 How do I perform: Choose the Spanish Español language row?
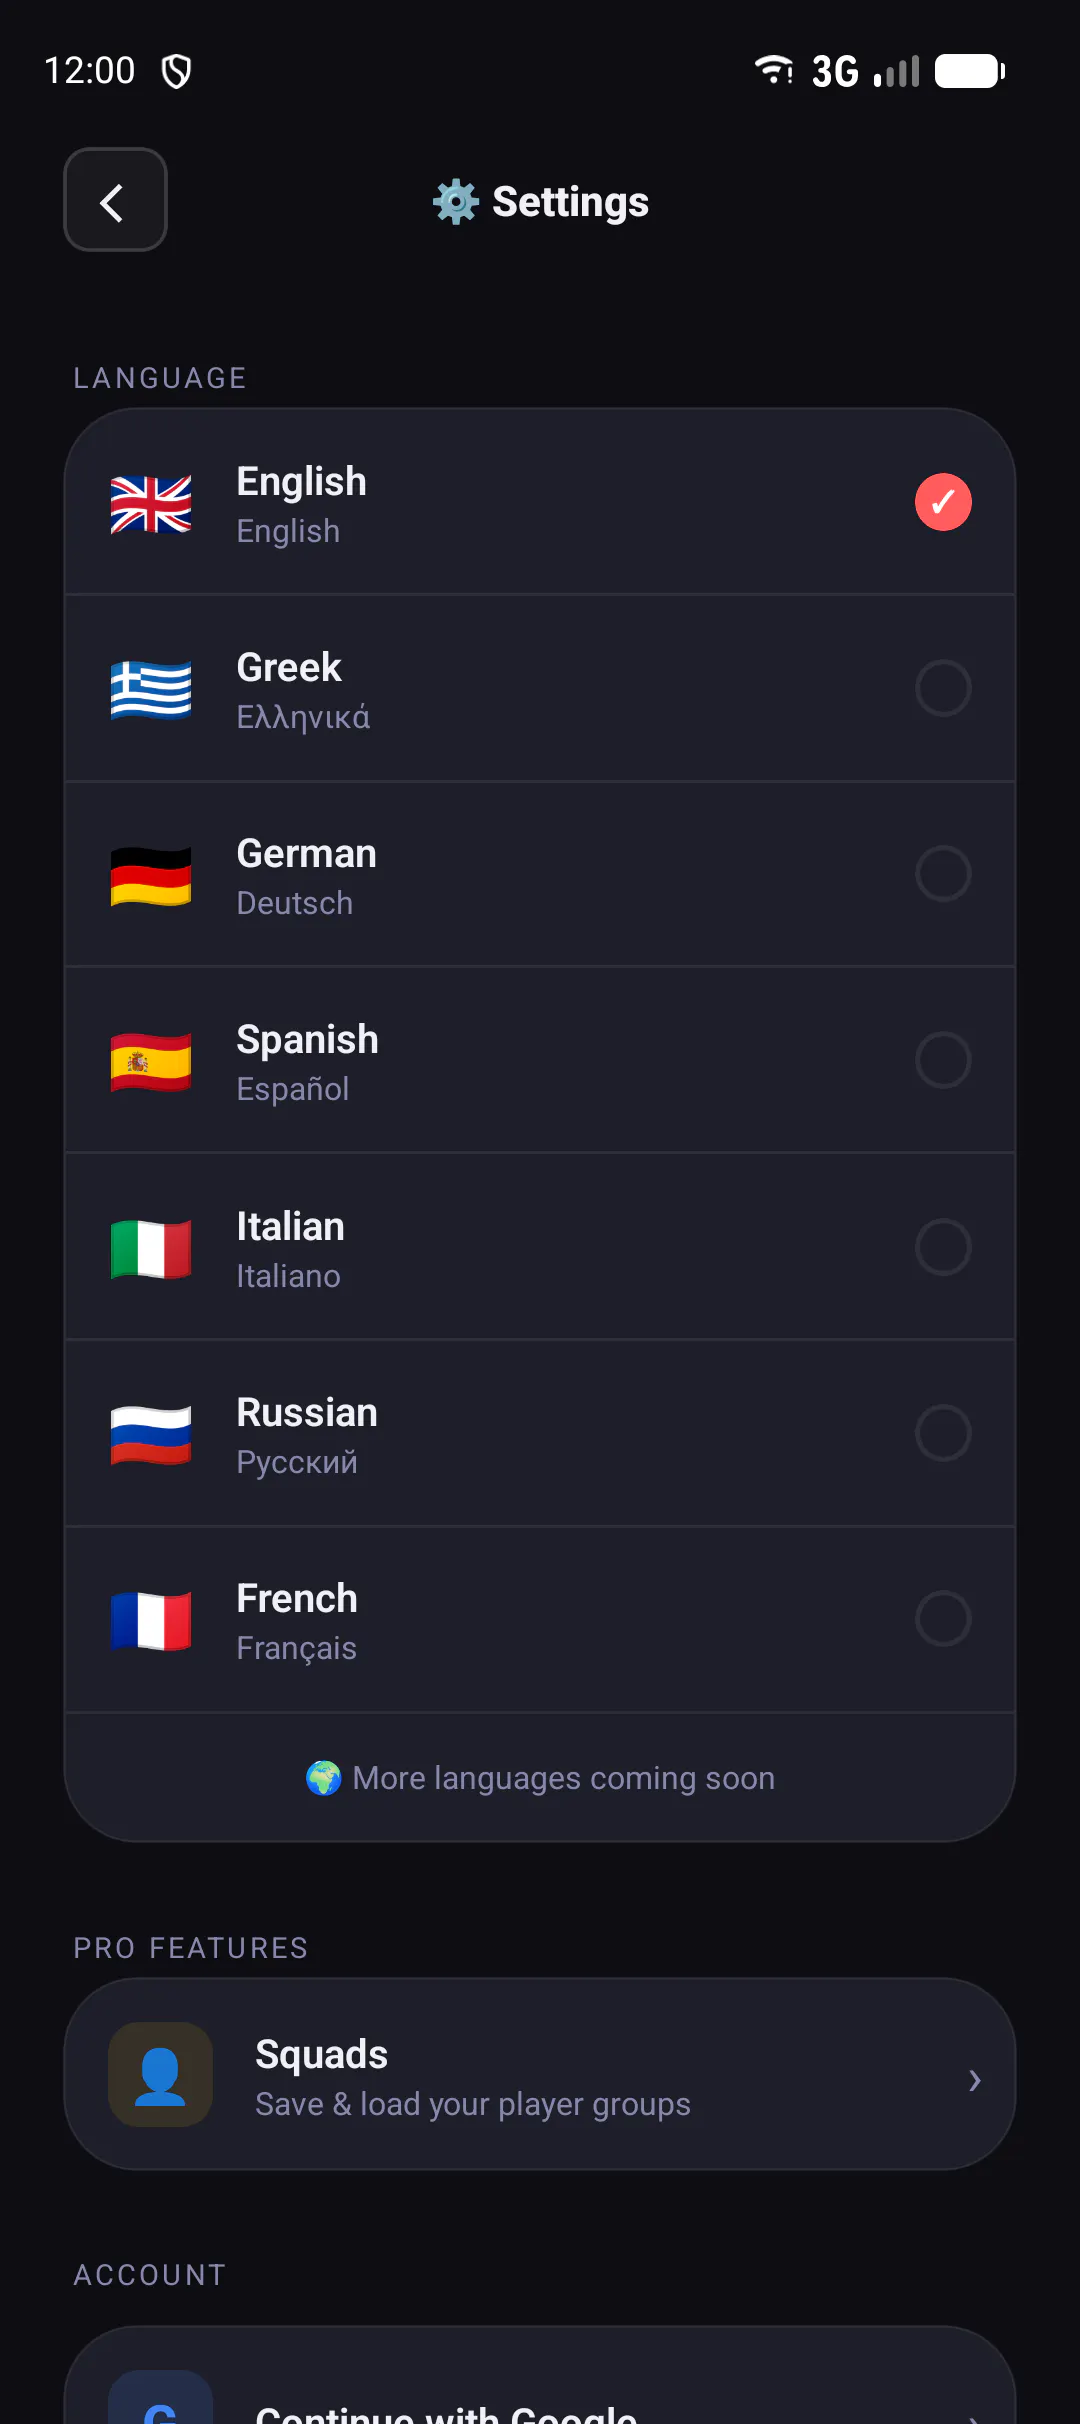click(x=540, y=1060)
